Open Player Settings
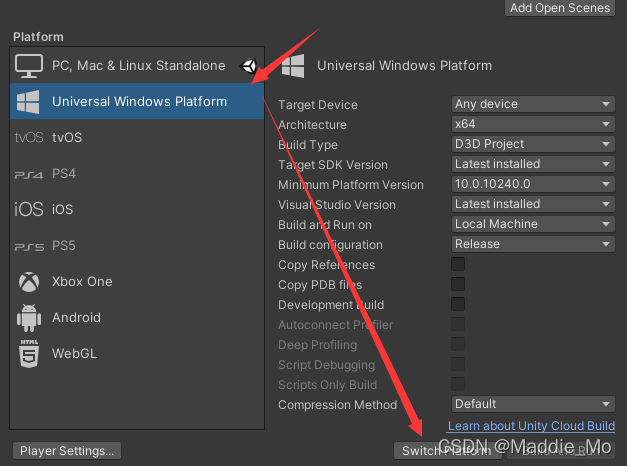Screen dimensions: 627x466 [x=67, y=451]
